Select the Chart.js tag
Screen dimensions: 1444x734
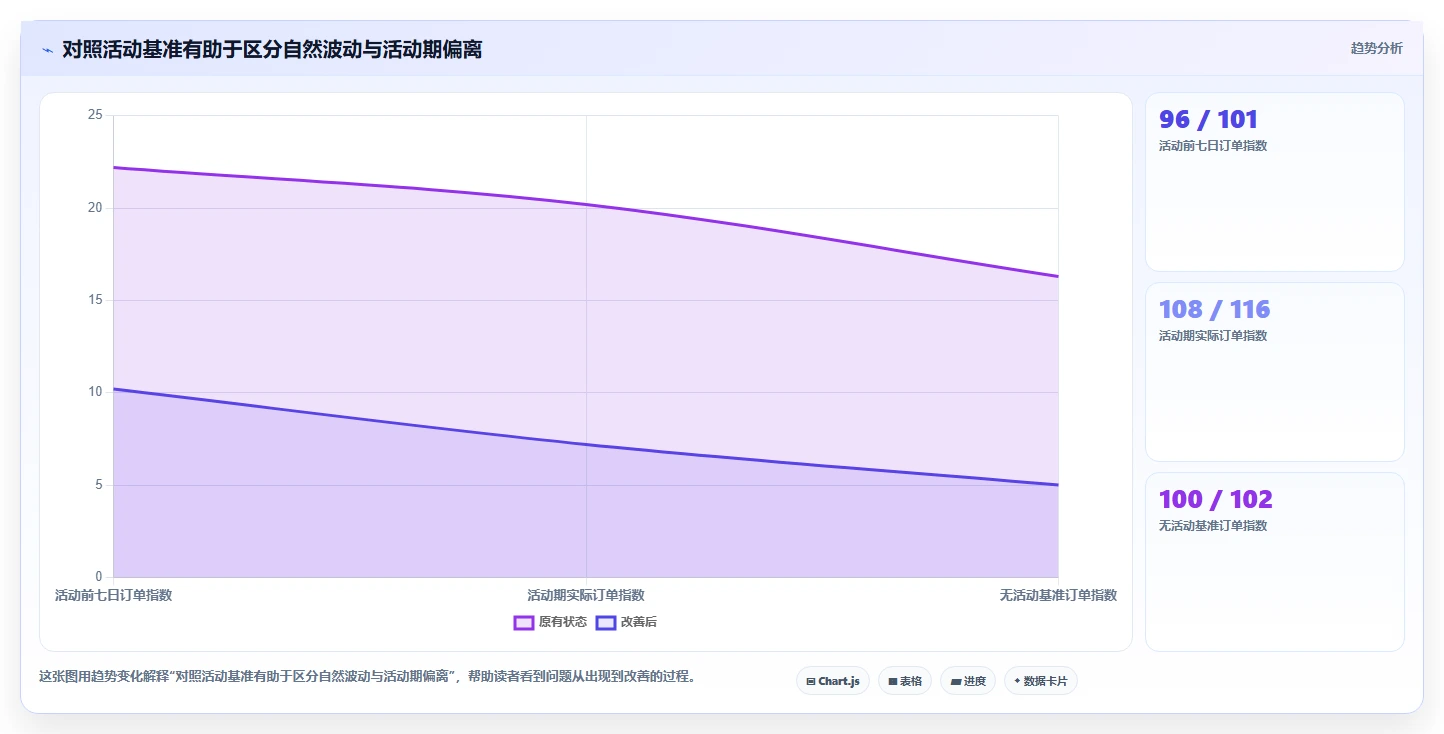(x=833, y=681)
